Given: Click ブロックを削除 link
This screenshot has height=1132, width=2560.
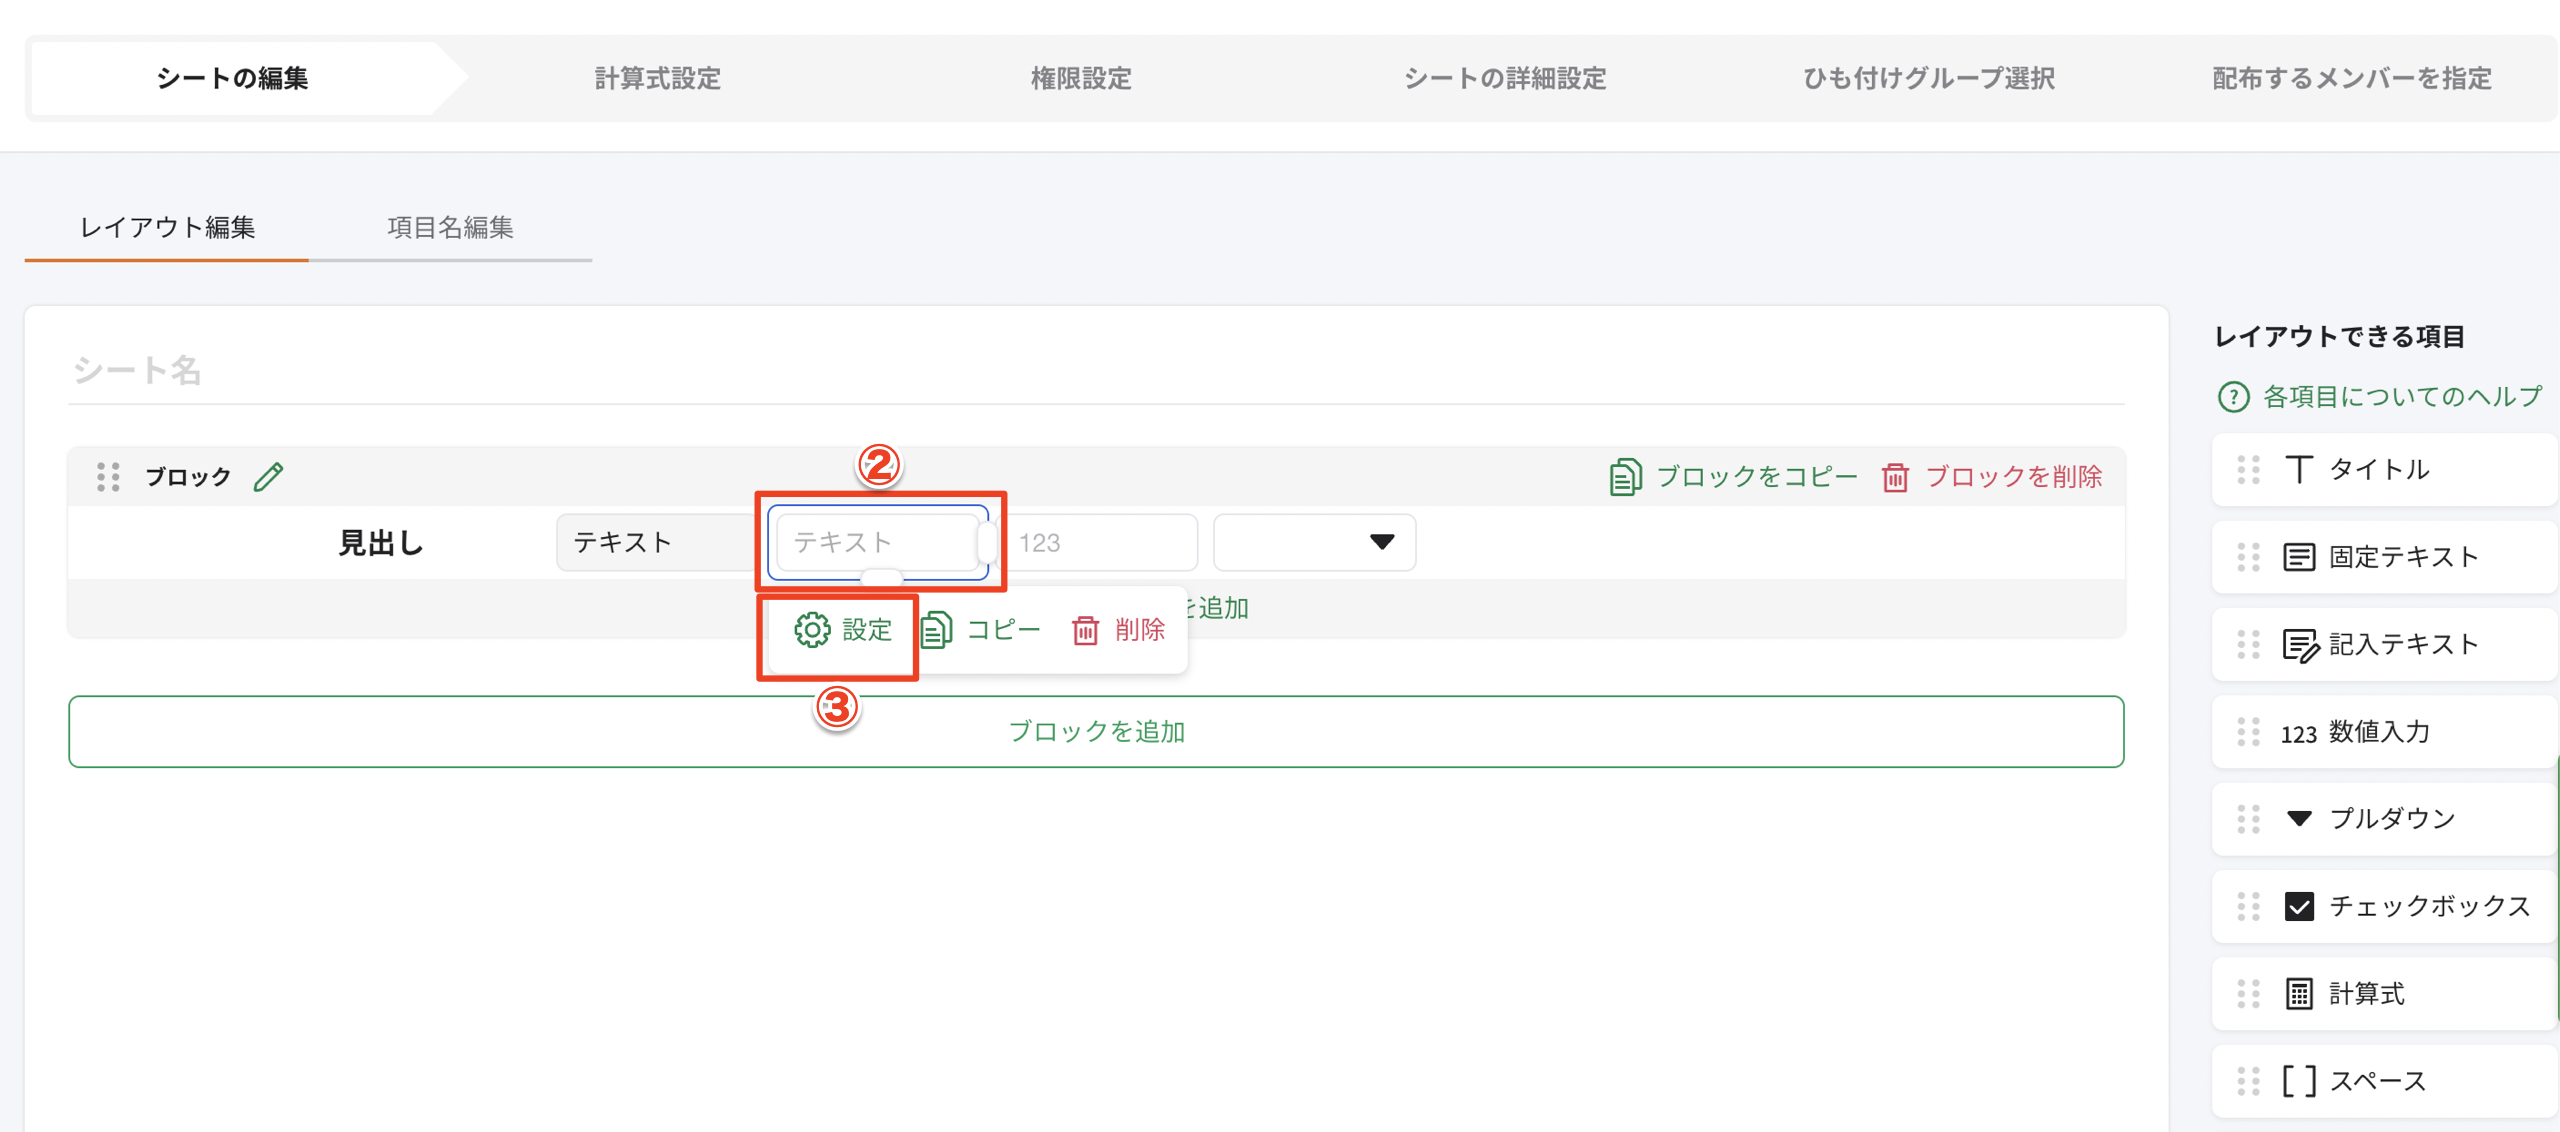Looking at the screenshot, I should point(1992,477).
